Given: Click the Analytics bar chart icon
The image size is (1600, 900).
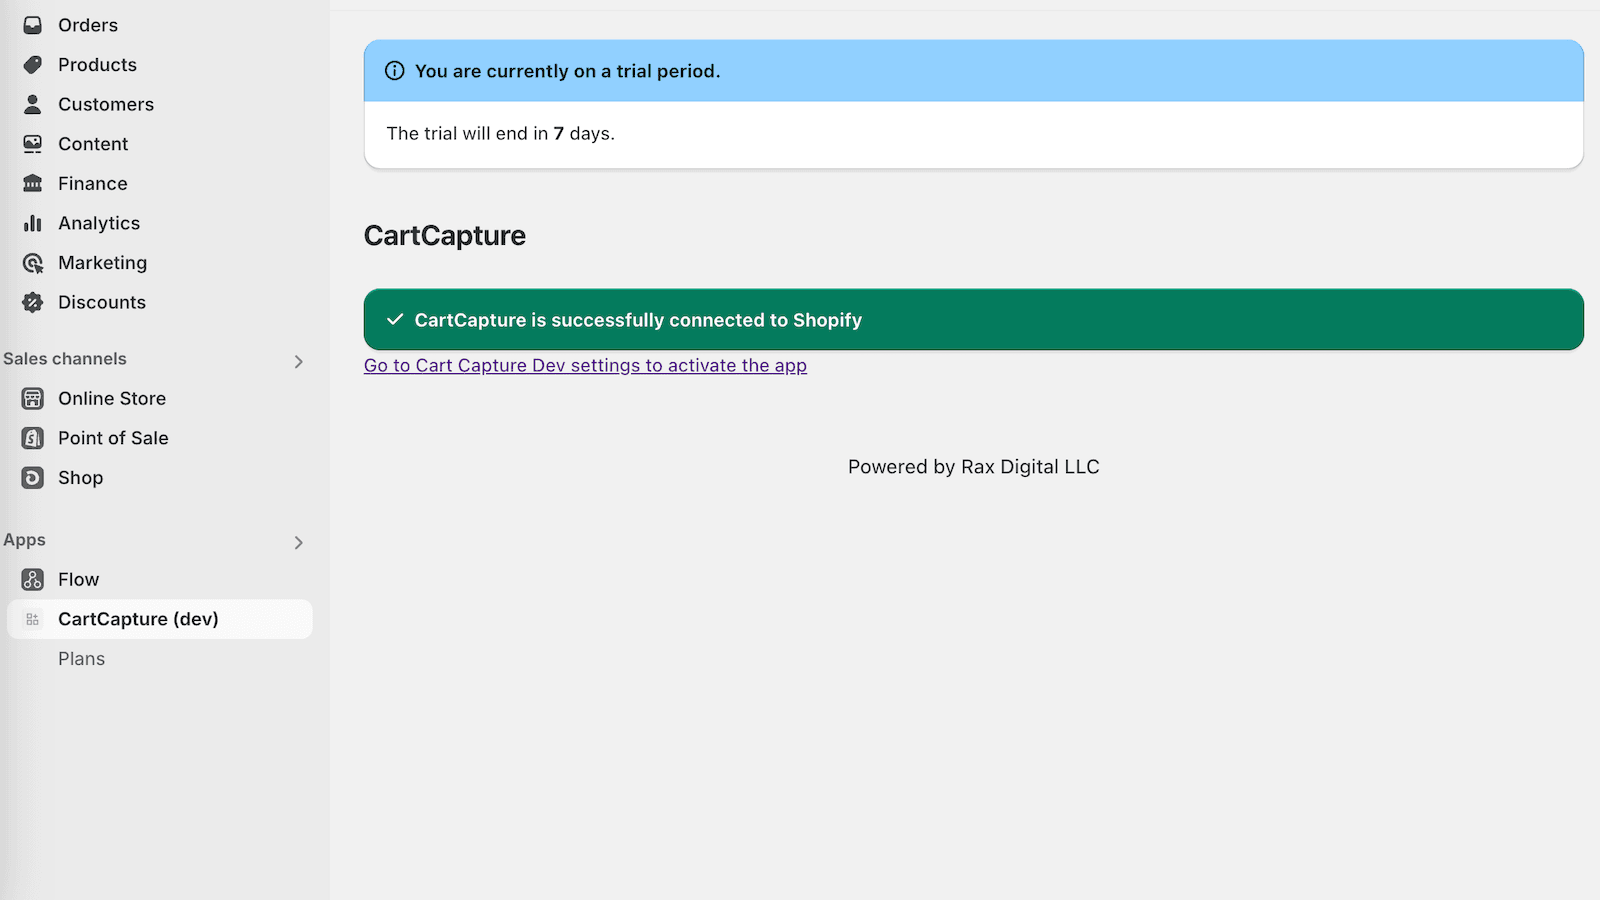Looking at the screenshot, I should coord(33,223).
